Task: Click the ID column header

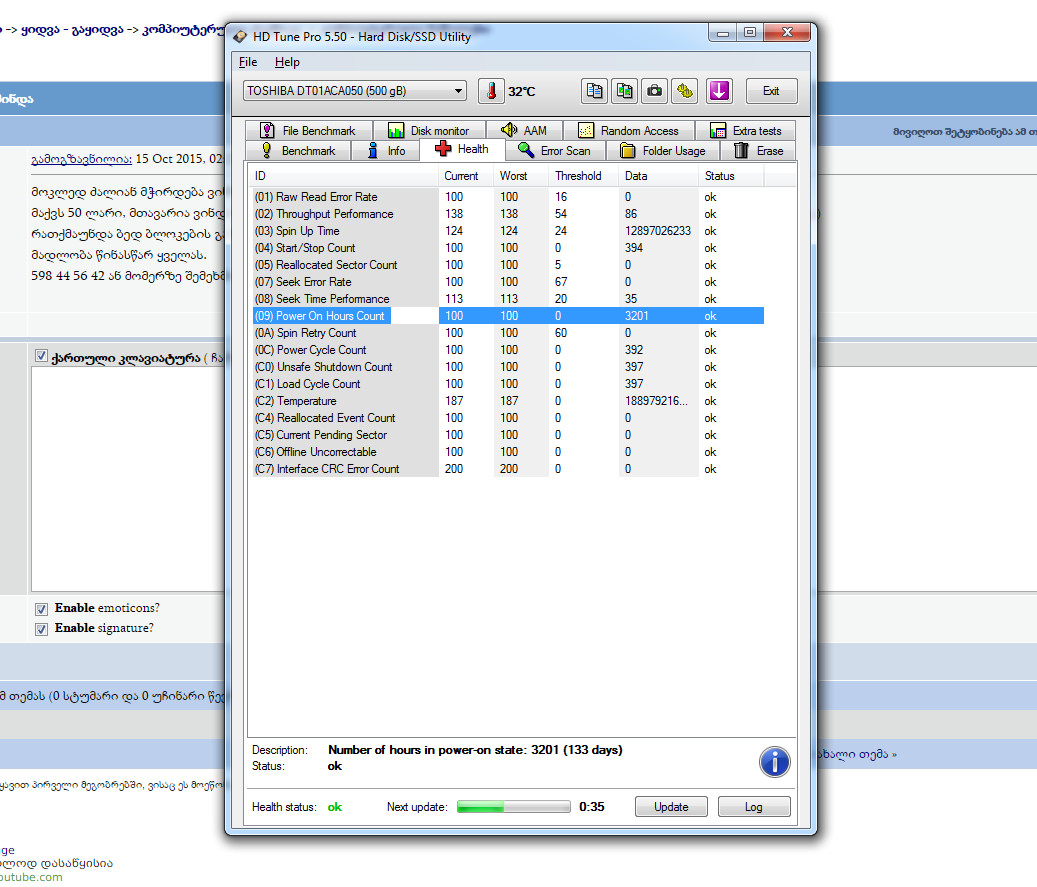Action: [x=343, y=176]
